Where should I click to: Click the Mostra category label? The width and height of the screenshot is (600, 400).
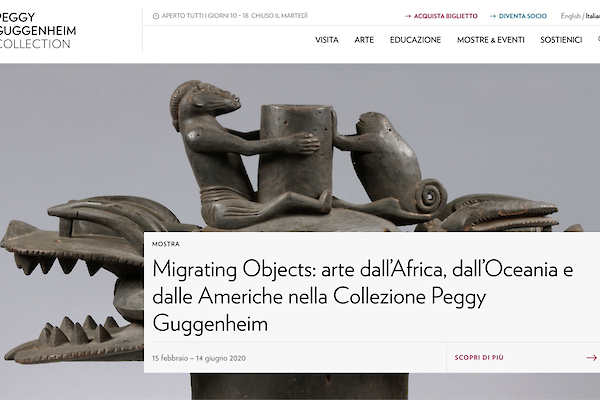click(166, 244)
